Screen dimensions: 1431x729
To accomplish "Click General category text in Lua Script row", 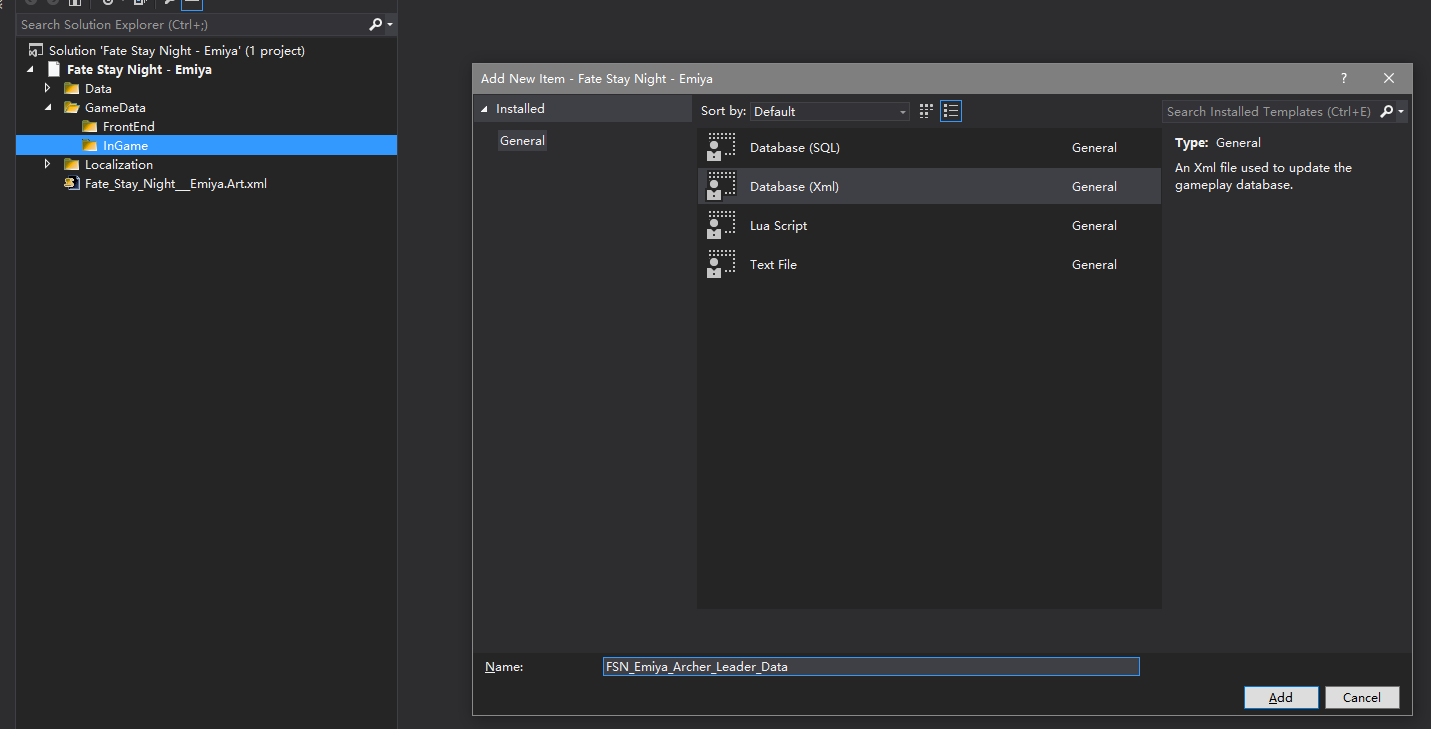I will click(x=1094, y=226).
